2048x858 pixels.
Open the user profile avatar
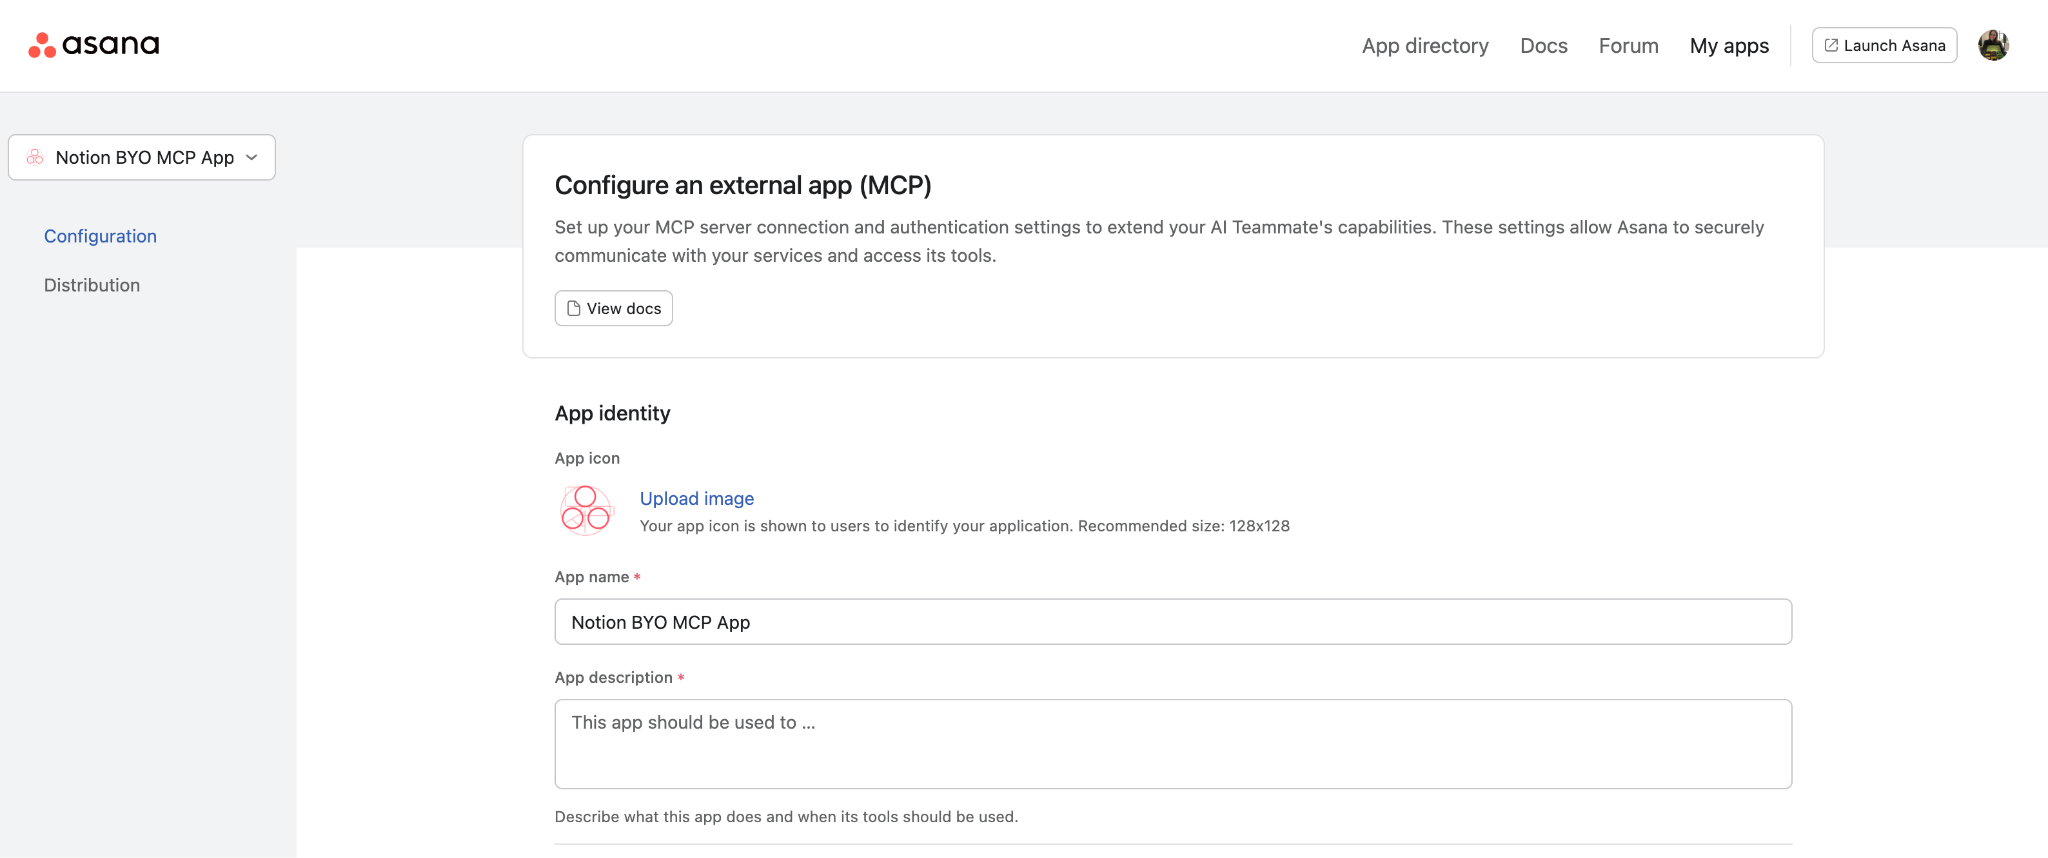pos(1993,45)
